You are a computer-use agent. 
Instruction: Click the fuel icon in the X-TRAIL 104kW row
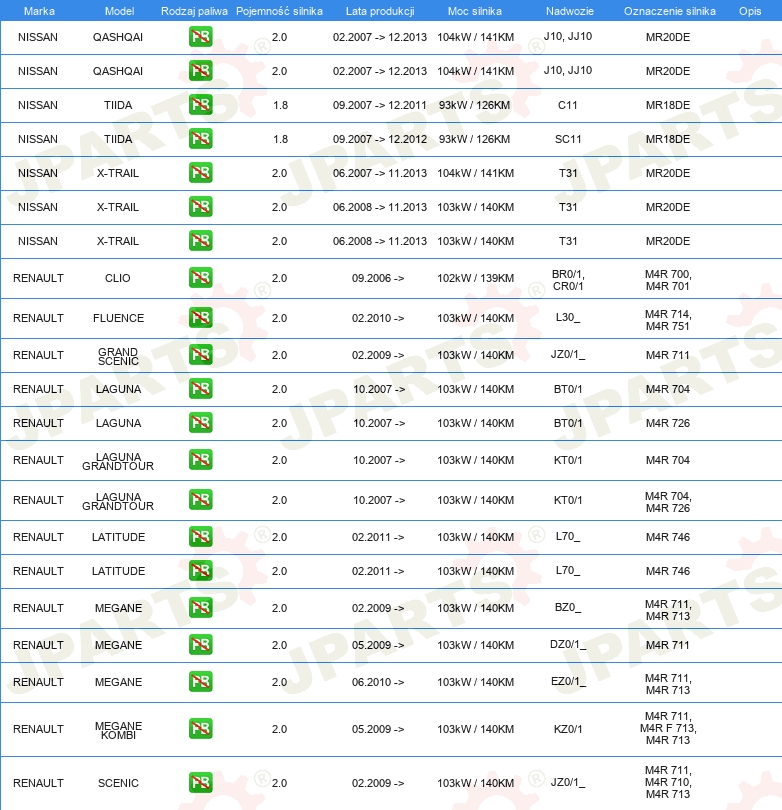point(200,173)
